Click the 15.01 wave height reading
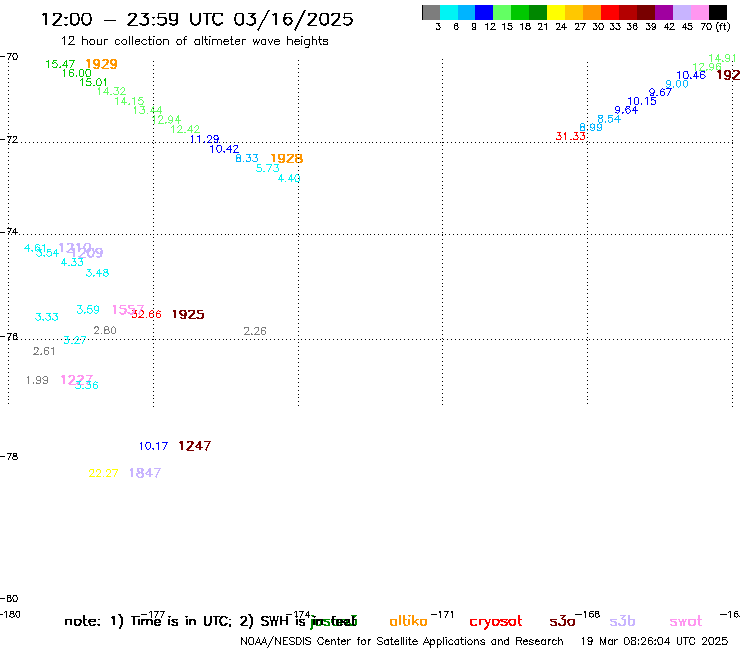 pos(93,82)
